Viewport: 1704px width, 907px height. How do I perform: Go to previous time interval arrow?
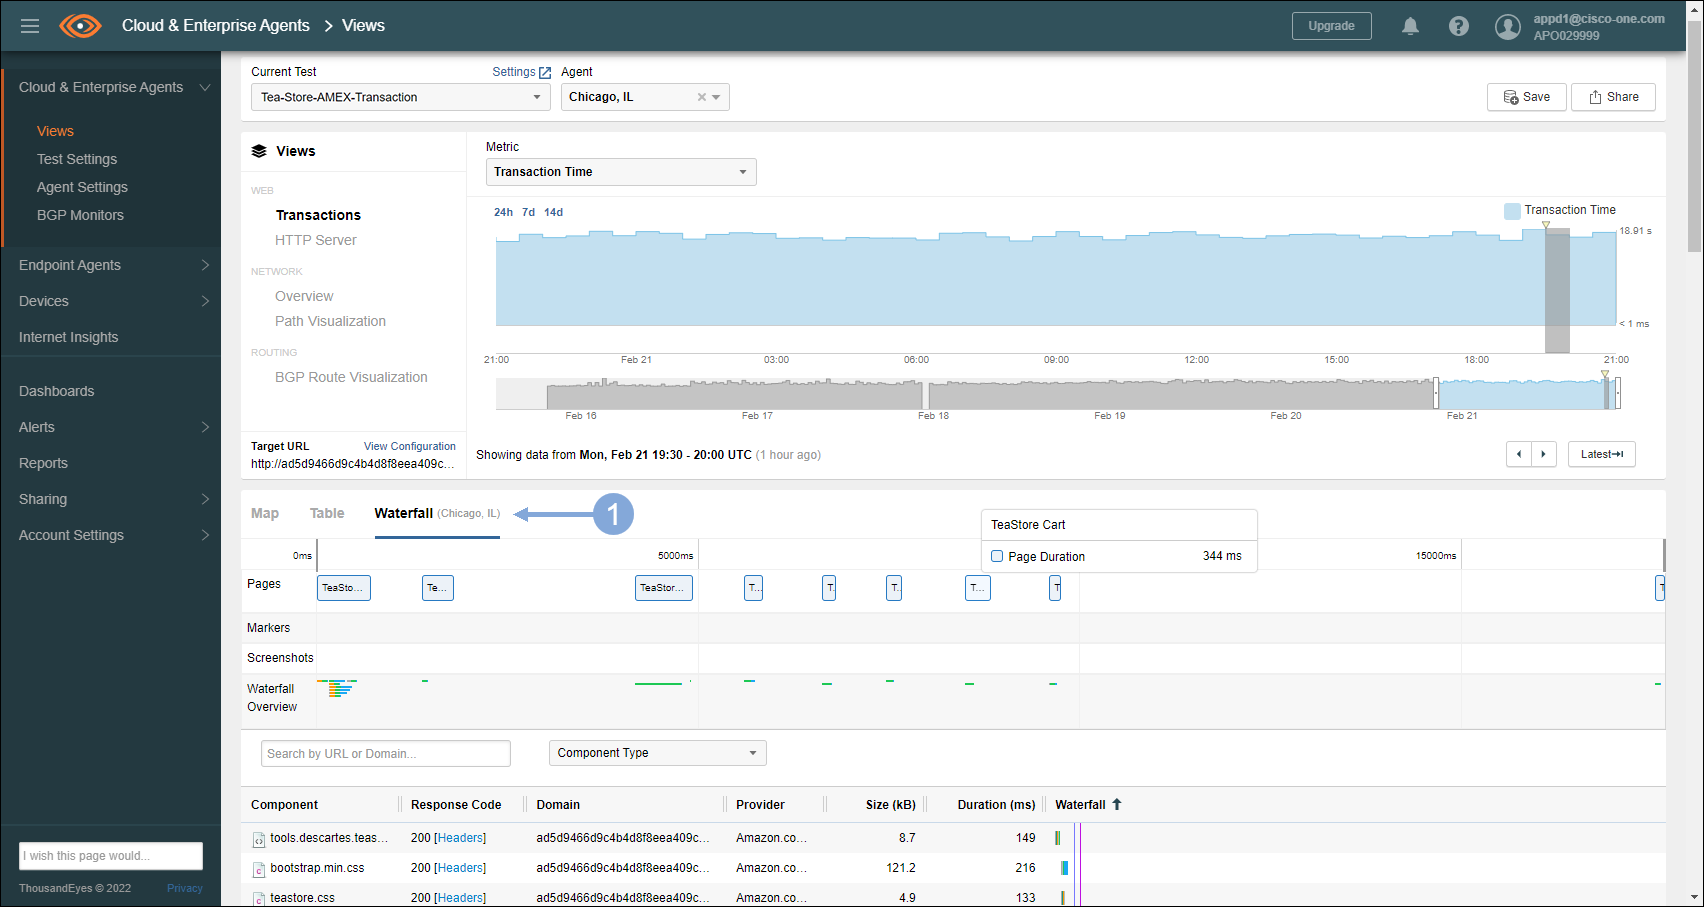click(1519, 454)
